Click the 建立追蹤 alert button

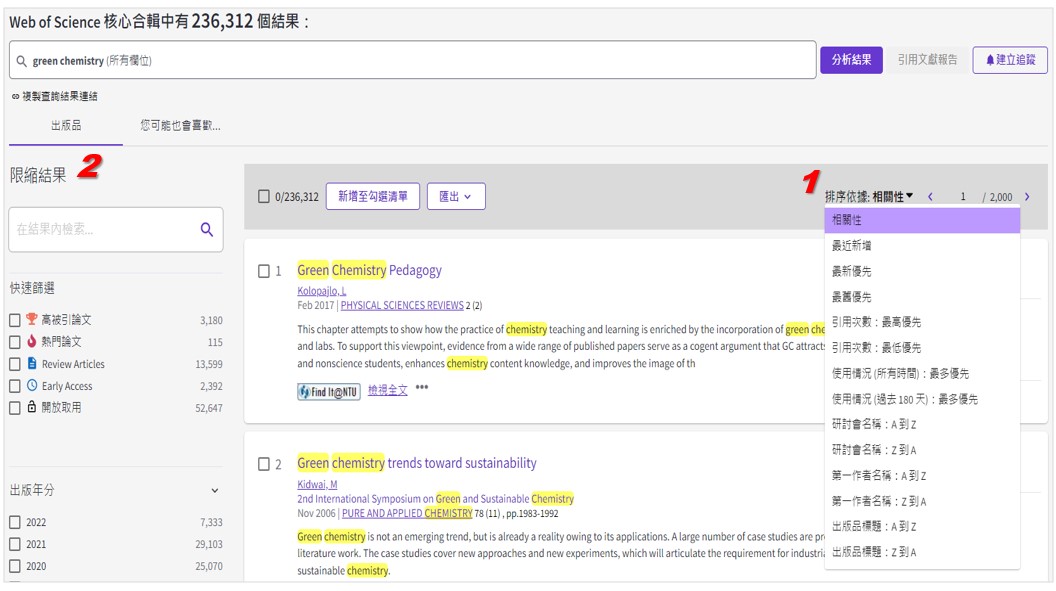point(1010,60)
